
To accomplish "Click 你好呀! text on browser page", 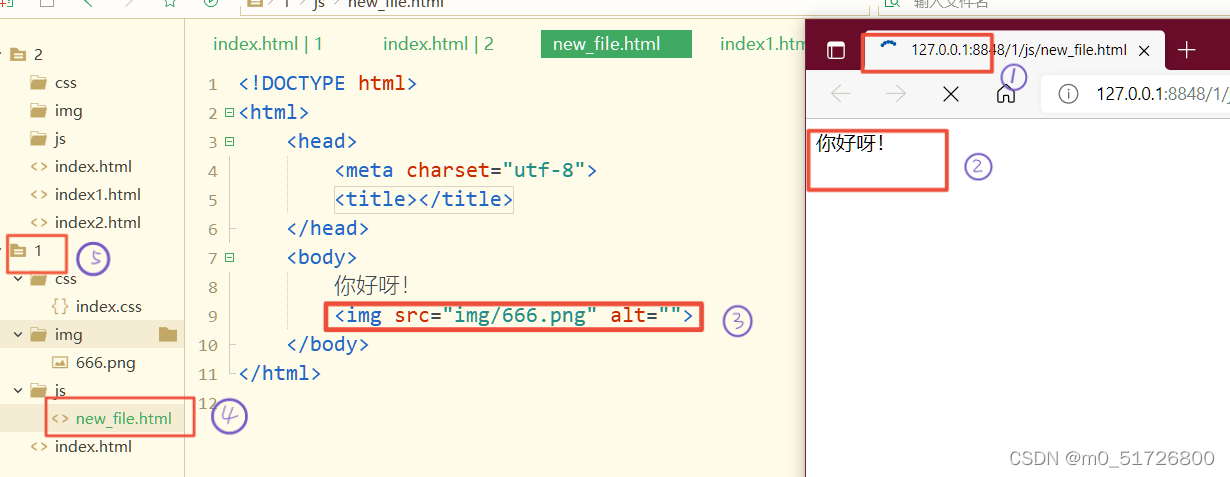I will click(850, 143).
